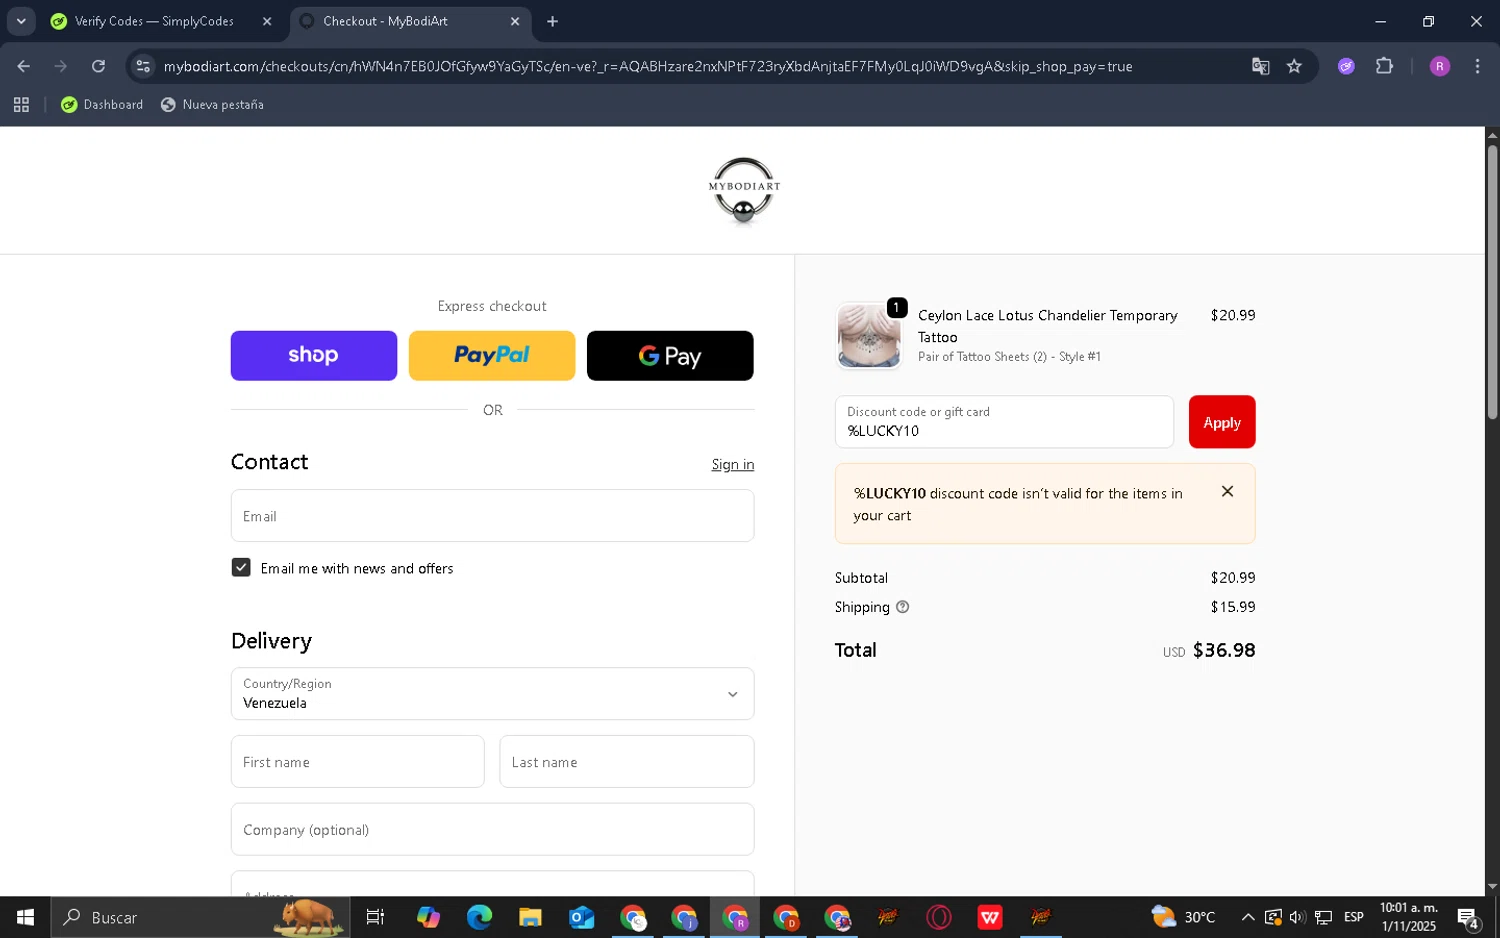Click the browser forward arrow
Image resolution: width=1500 pixels, height=938 pixels.
tap(61, 66)
